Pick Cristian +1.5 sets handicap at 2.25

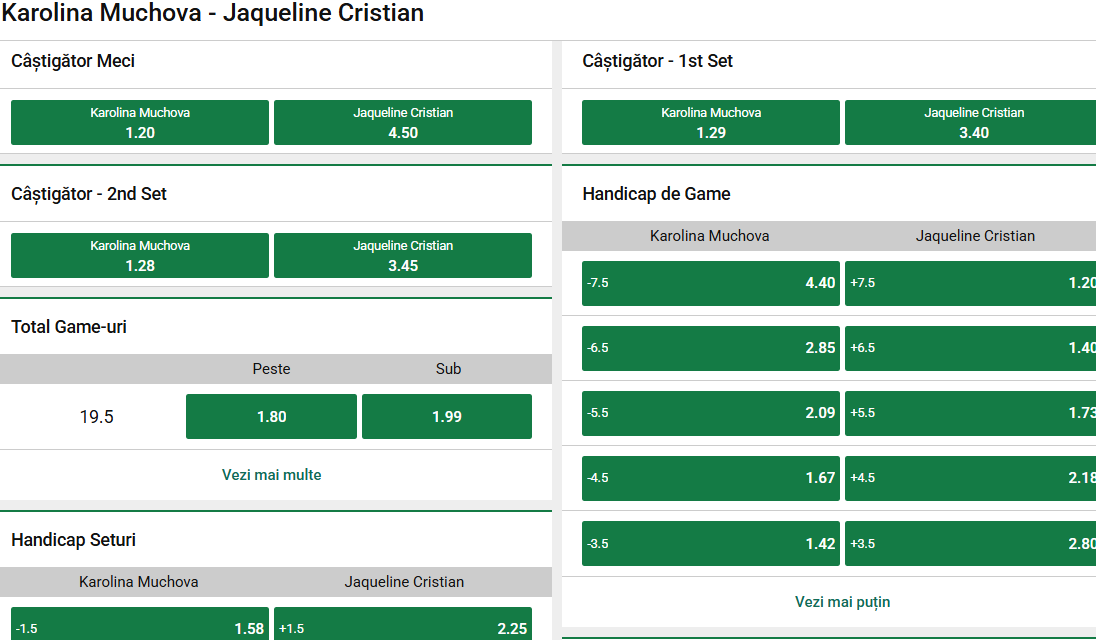402,626
